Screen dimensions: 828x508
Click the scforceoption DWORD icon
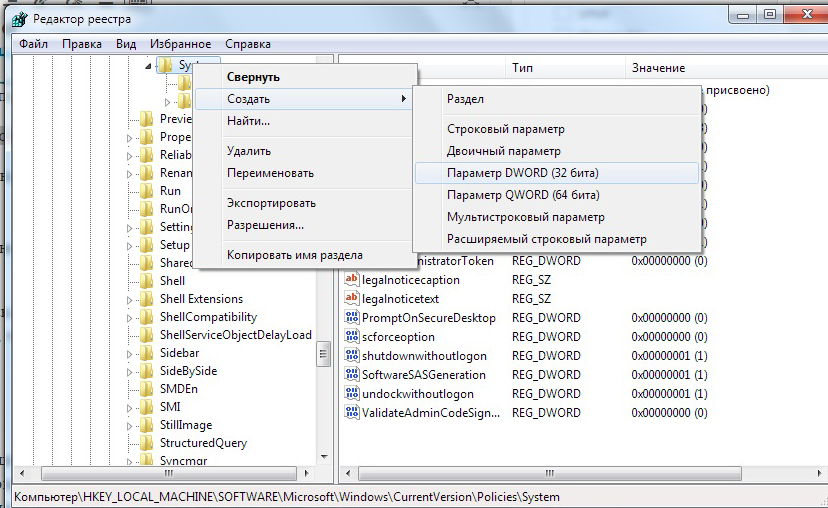click(351, 336)
